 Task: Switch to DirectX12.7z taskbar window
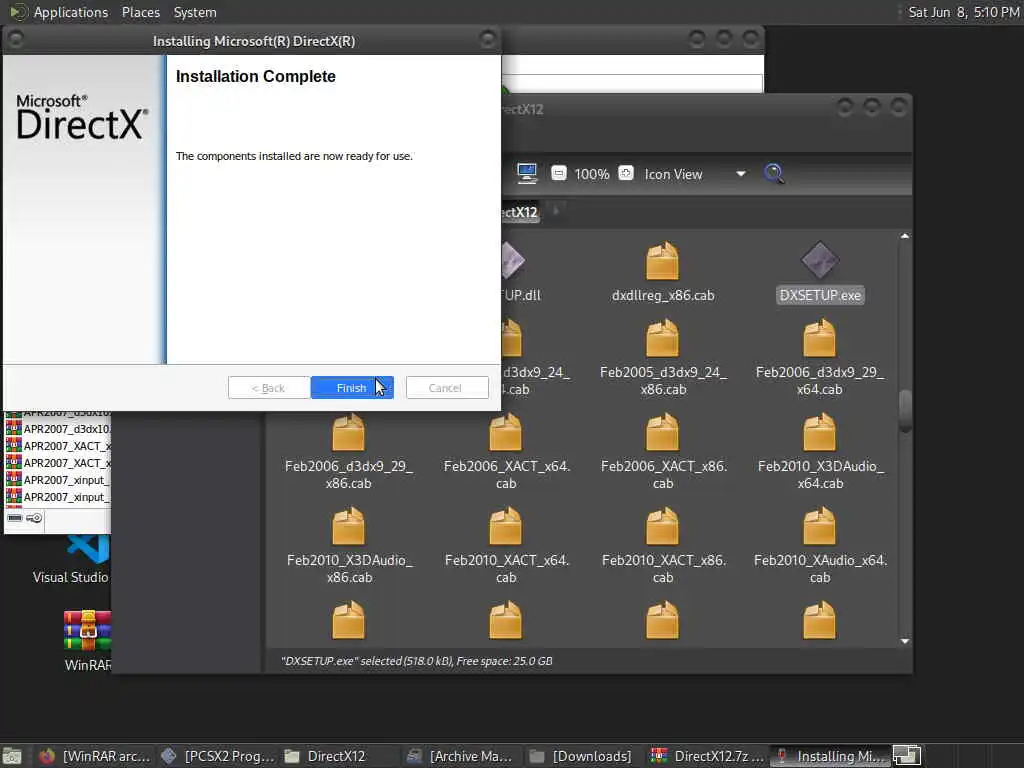click(707, 756)
